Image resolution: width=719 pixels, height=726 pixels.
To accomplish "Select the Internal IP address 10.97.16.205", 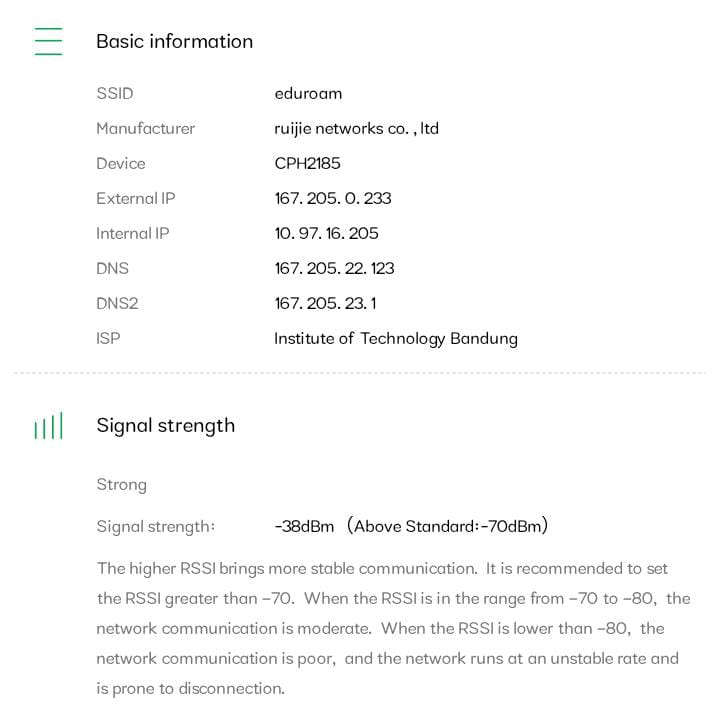I will point(326,233).
